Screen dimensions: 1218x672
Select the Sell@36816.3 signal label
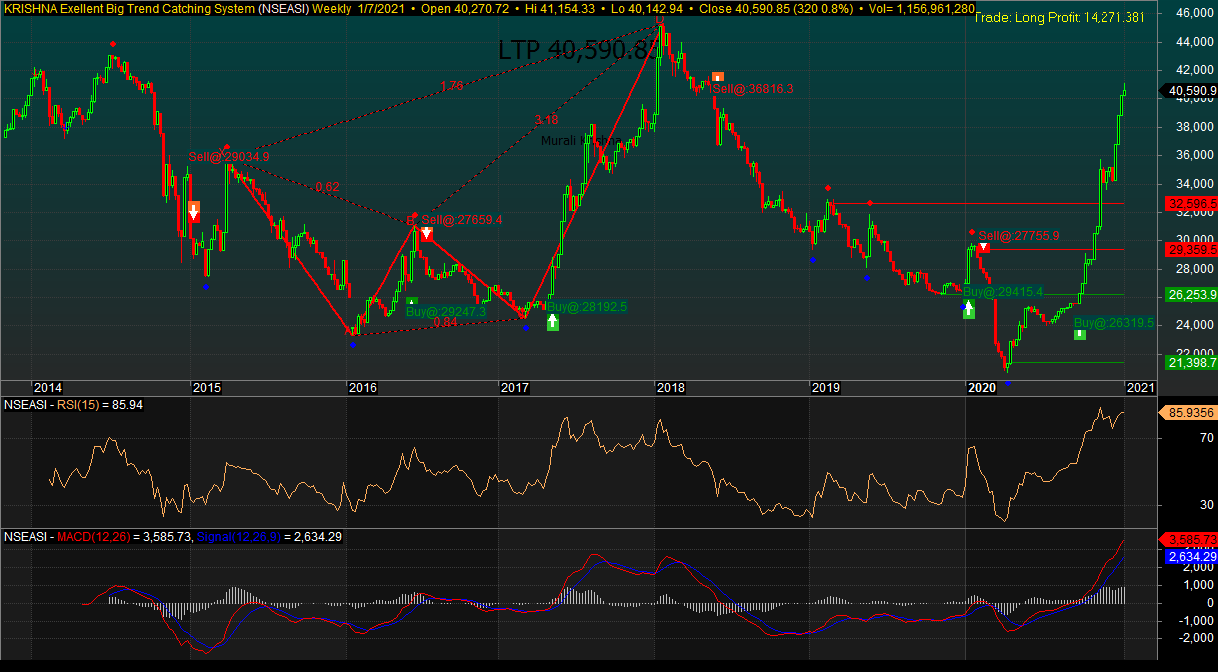(753, 89)
